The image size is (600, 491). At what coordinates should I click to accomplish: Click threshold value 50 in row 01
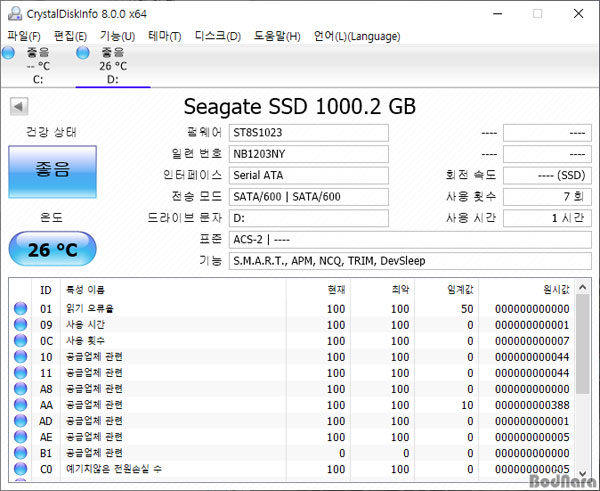tap(467, 308)
